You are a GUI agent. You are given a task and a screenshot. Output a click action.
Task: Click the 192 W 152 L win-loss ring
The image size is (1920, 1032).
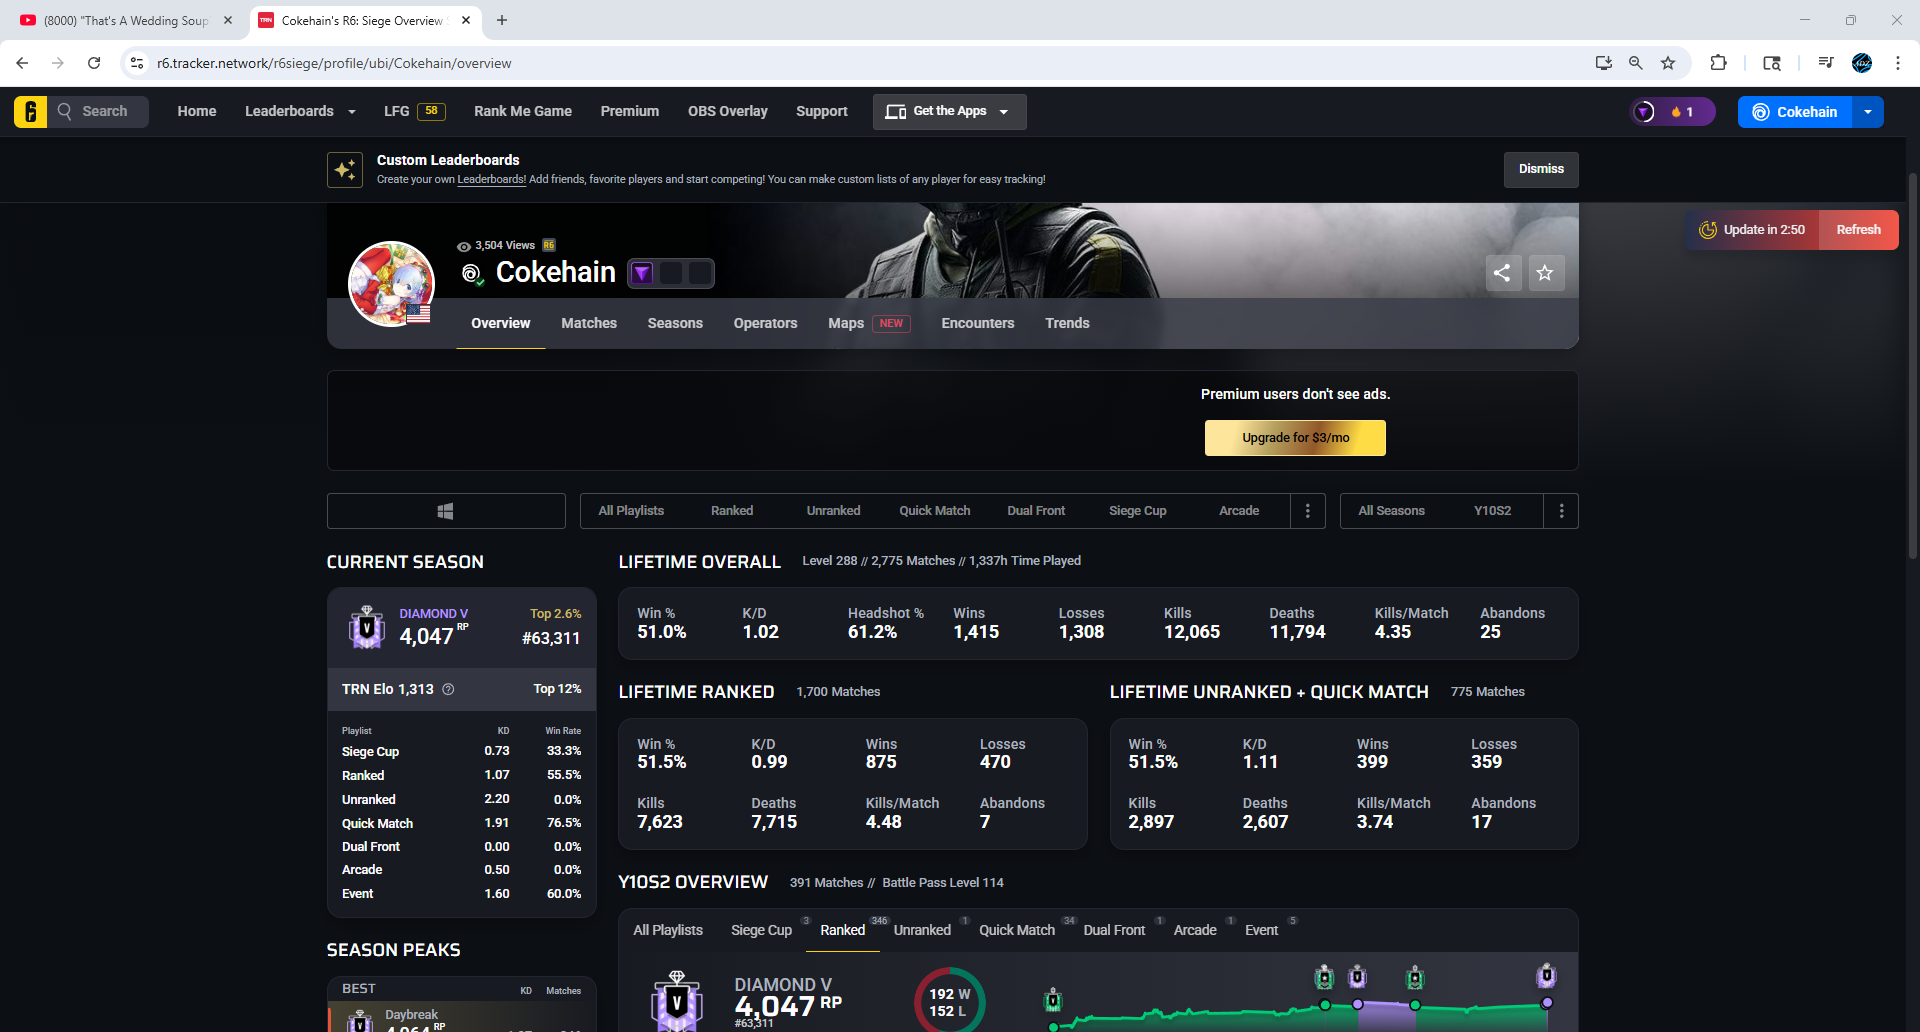click(949, 1000)
